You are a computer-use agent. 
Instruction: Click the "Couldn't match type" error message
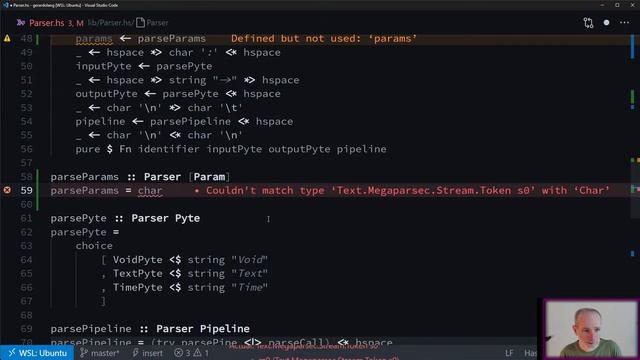tap(407, 191)
